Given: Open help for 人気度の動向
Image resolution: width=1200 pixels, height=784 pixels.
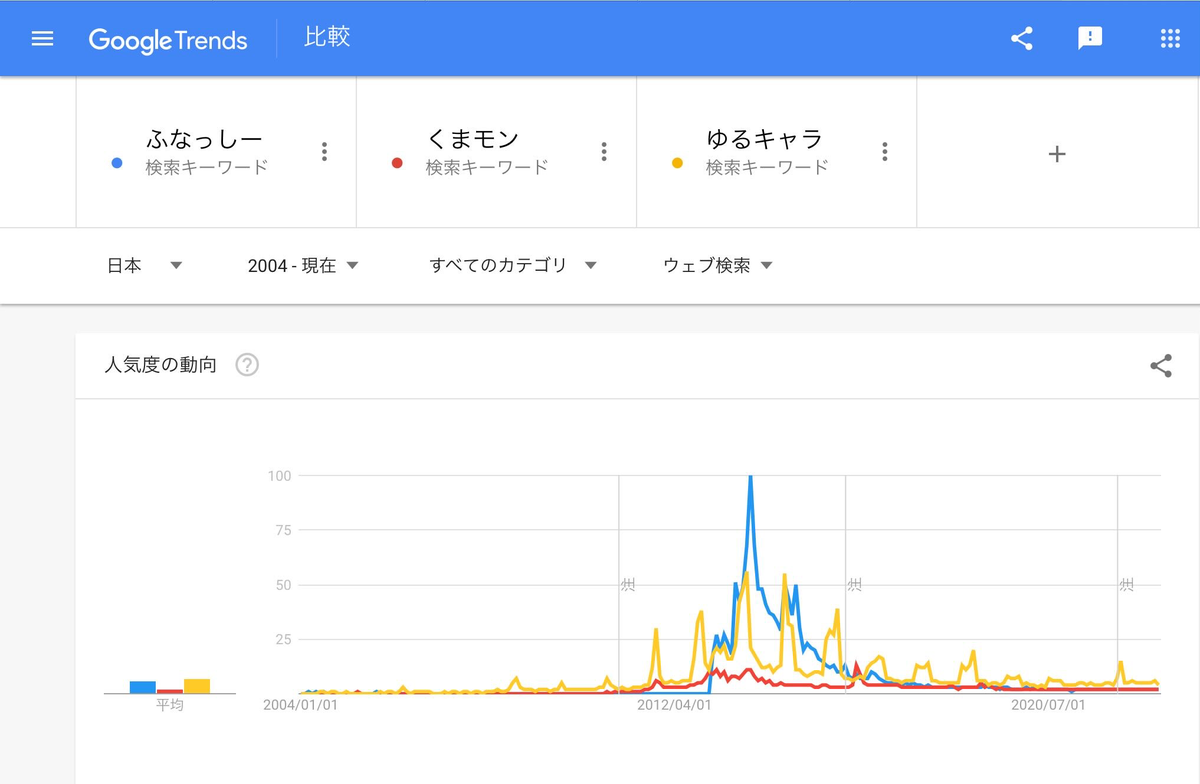Looking at the screenshot, I should (x=247, y=365).
